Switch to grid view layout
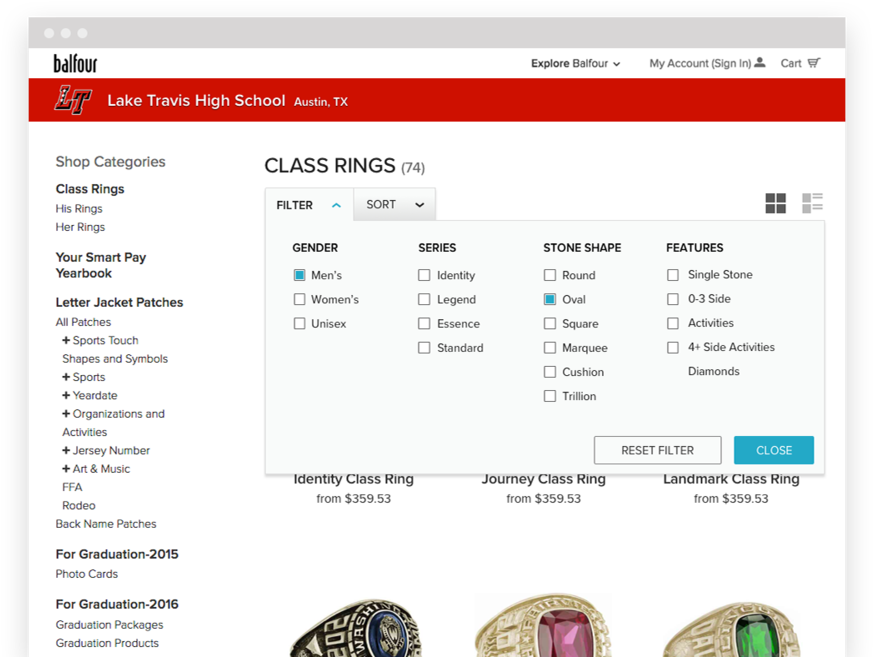 tap(776, 203)
